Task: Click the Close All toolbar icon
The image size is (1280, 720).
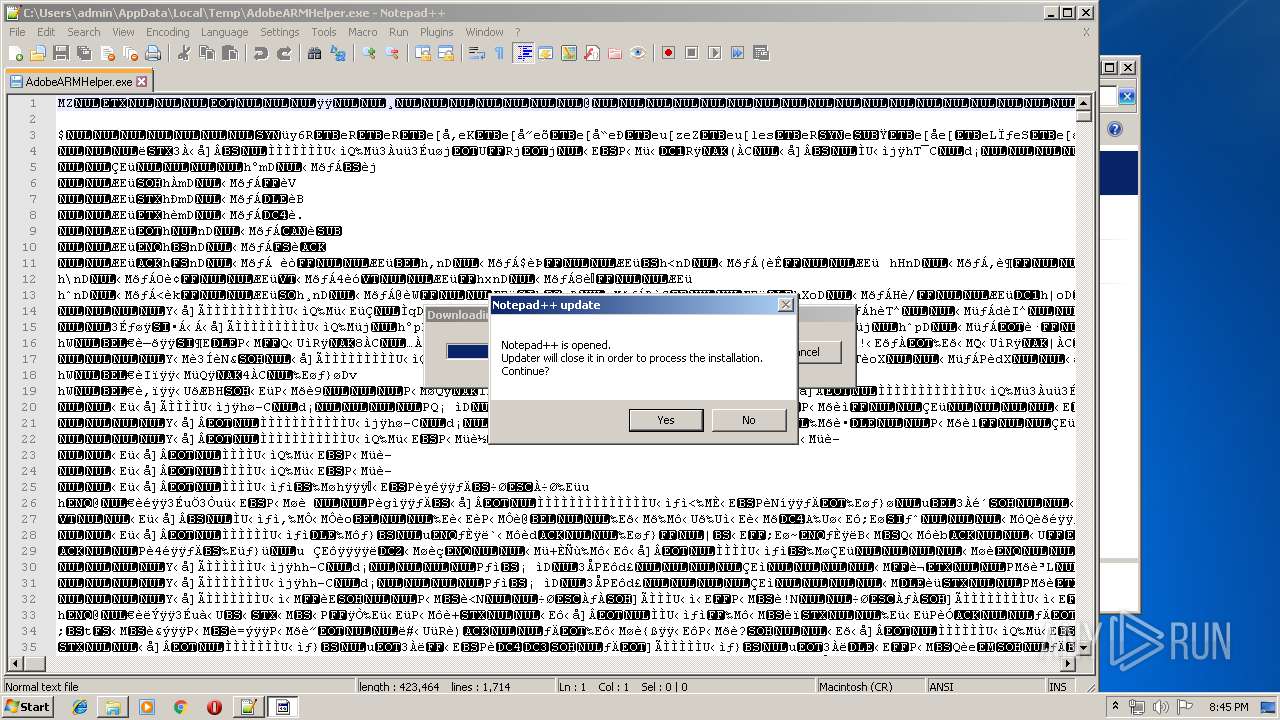Action: coord(130,53)
